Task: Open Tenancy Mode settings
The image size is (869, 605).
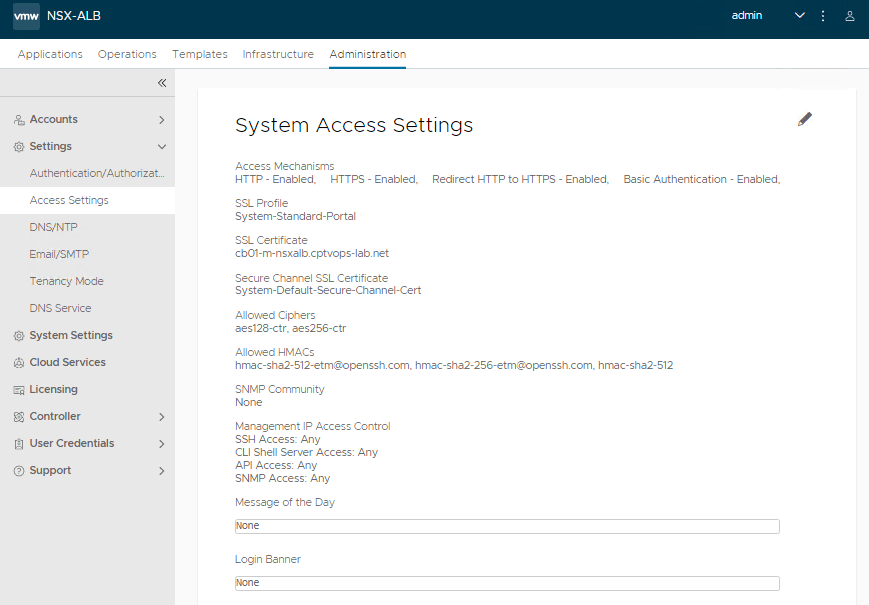Action: pos(66,281)
